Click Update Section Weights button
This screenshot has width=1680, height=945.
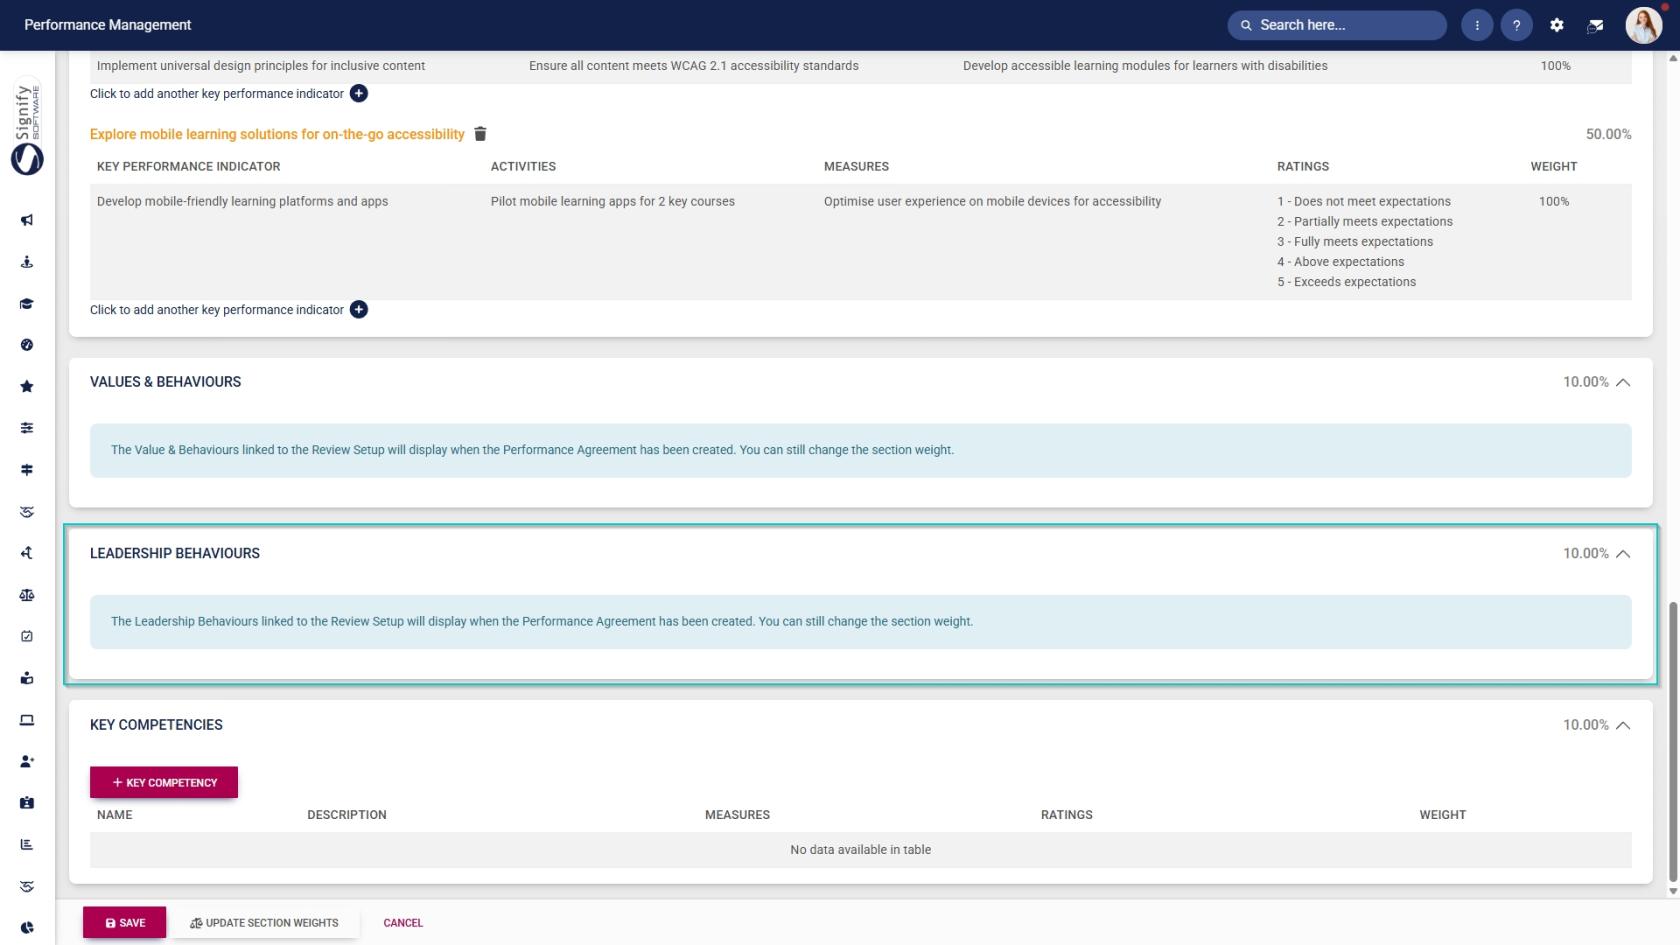pyautogui.click(x=265, y=923)
